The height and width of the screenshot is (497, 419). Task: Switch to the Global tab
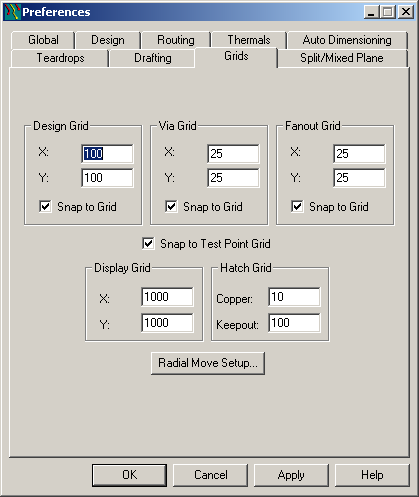(x=43, y=40)
